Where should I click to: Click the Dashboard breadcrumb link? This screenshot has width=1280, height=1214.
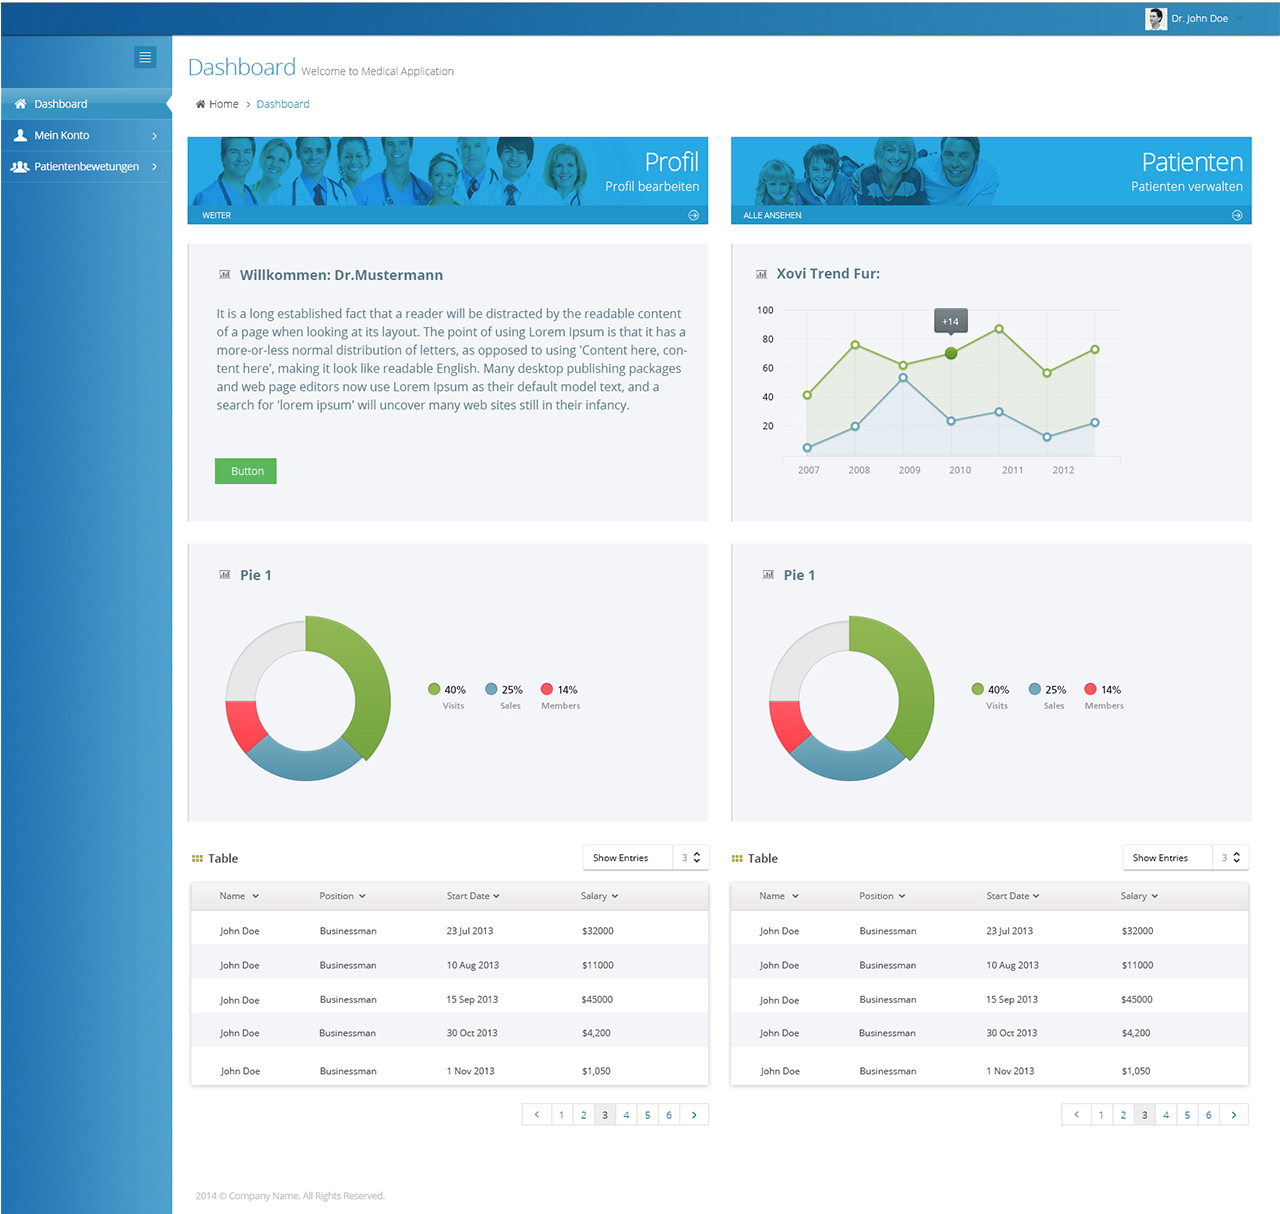283,103
